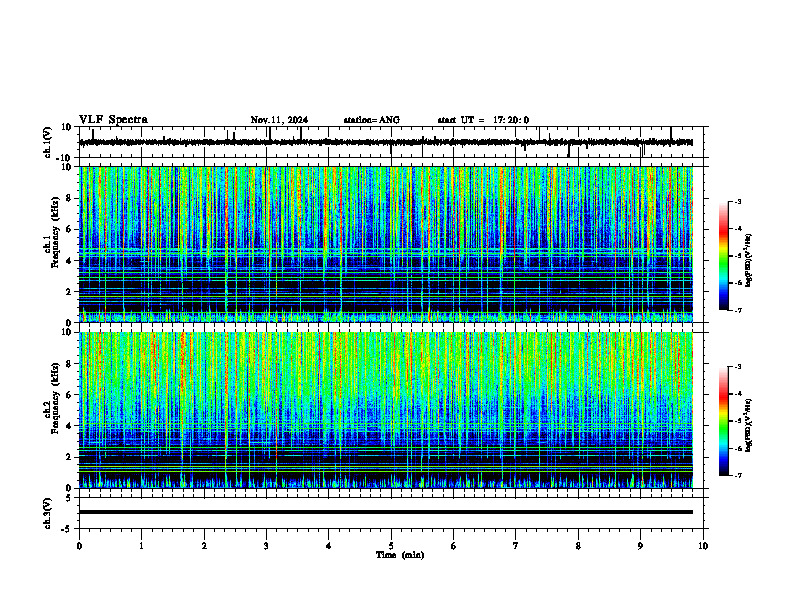792x612 pixels.
Task: Click time axis tick label "3"
Action: (x=266, y=546)
